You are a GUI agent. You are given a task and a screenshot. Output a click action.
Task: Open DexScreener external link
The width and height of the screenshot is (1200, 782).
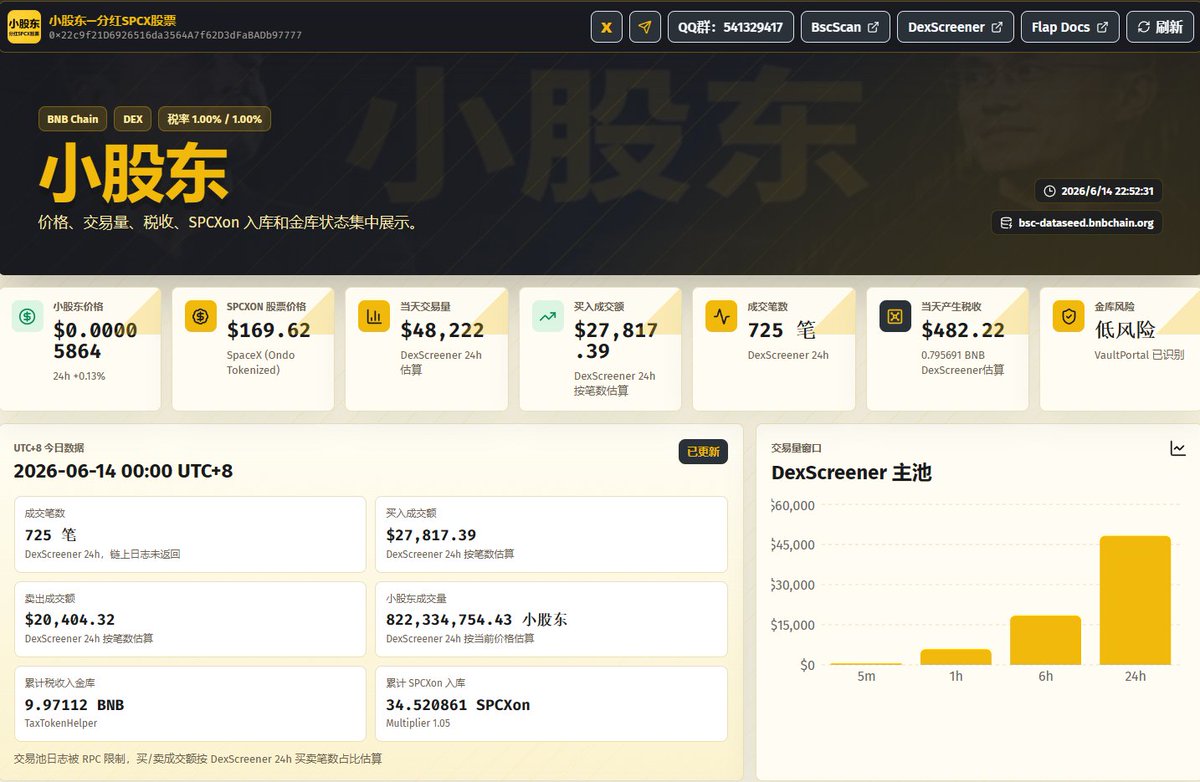[955, 27]
